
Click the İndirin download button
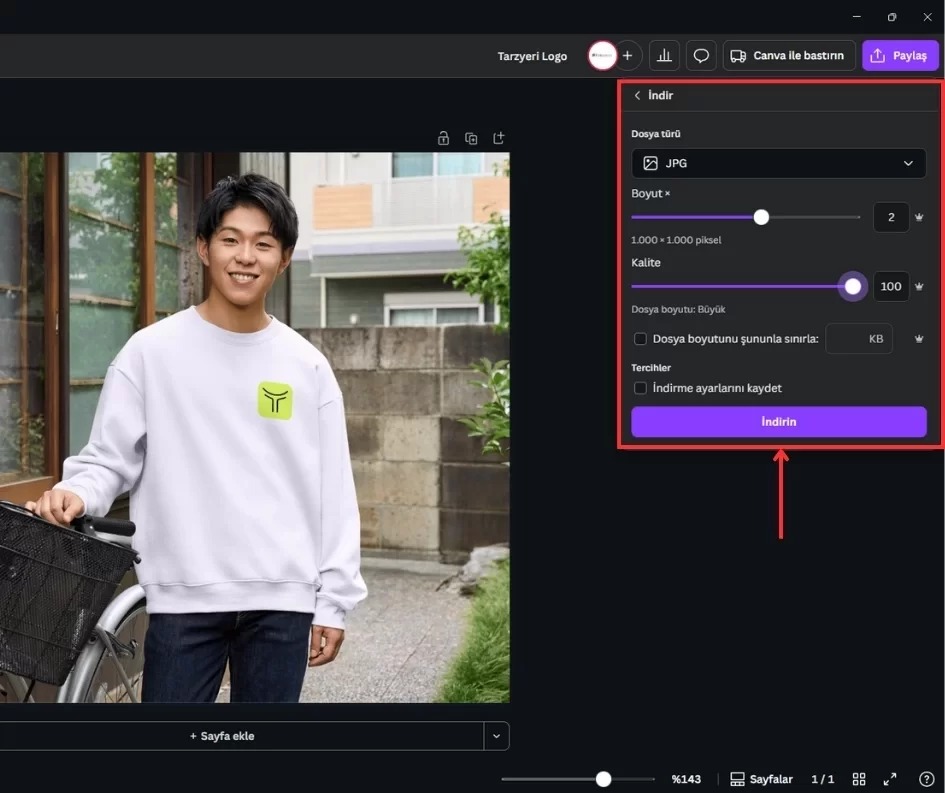[x=779, y=422]
